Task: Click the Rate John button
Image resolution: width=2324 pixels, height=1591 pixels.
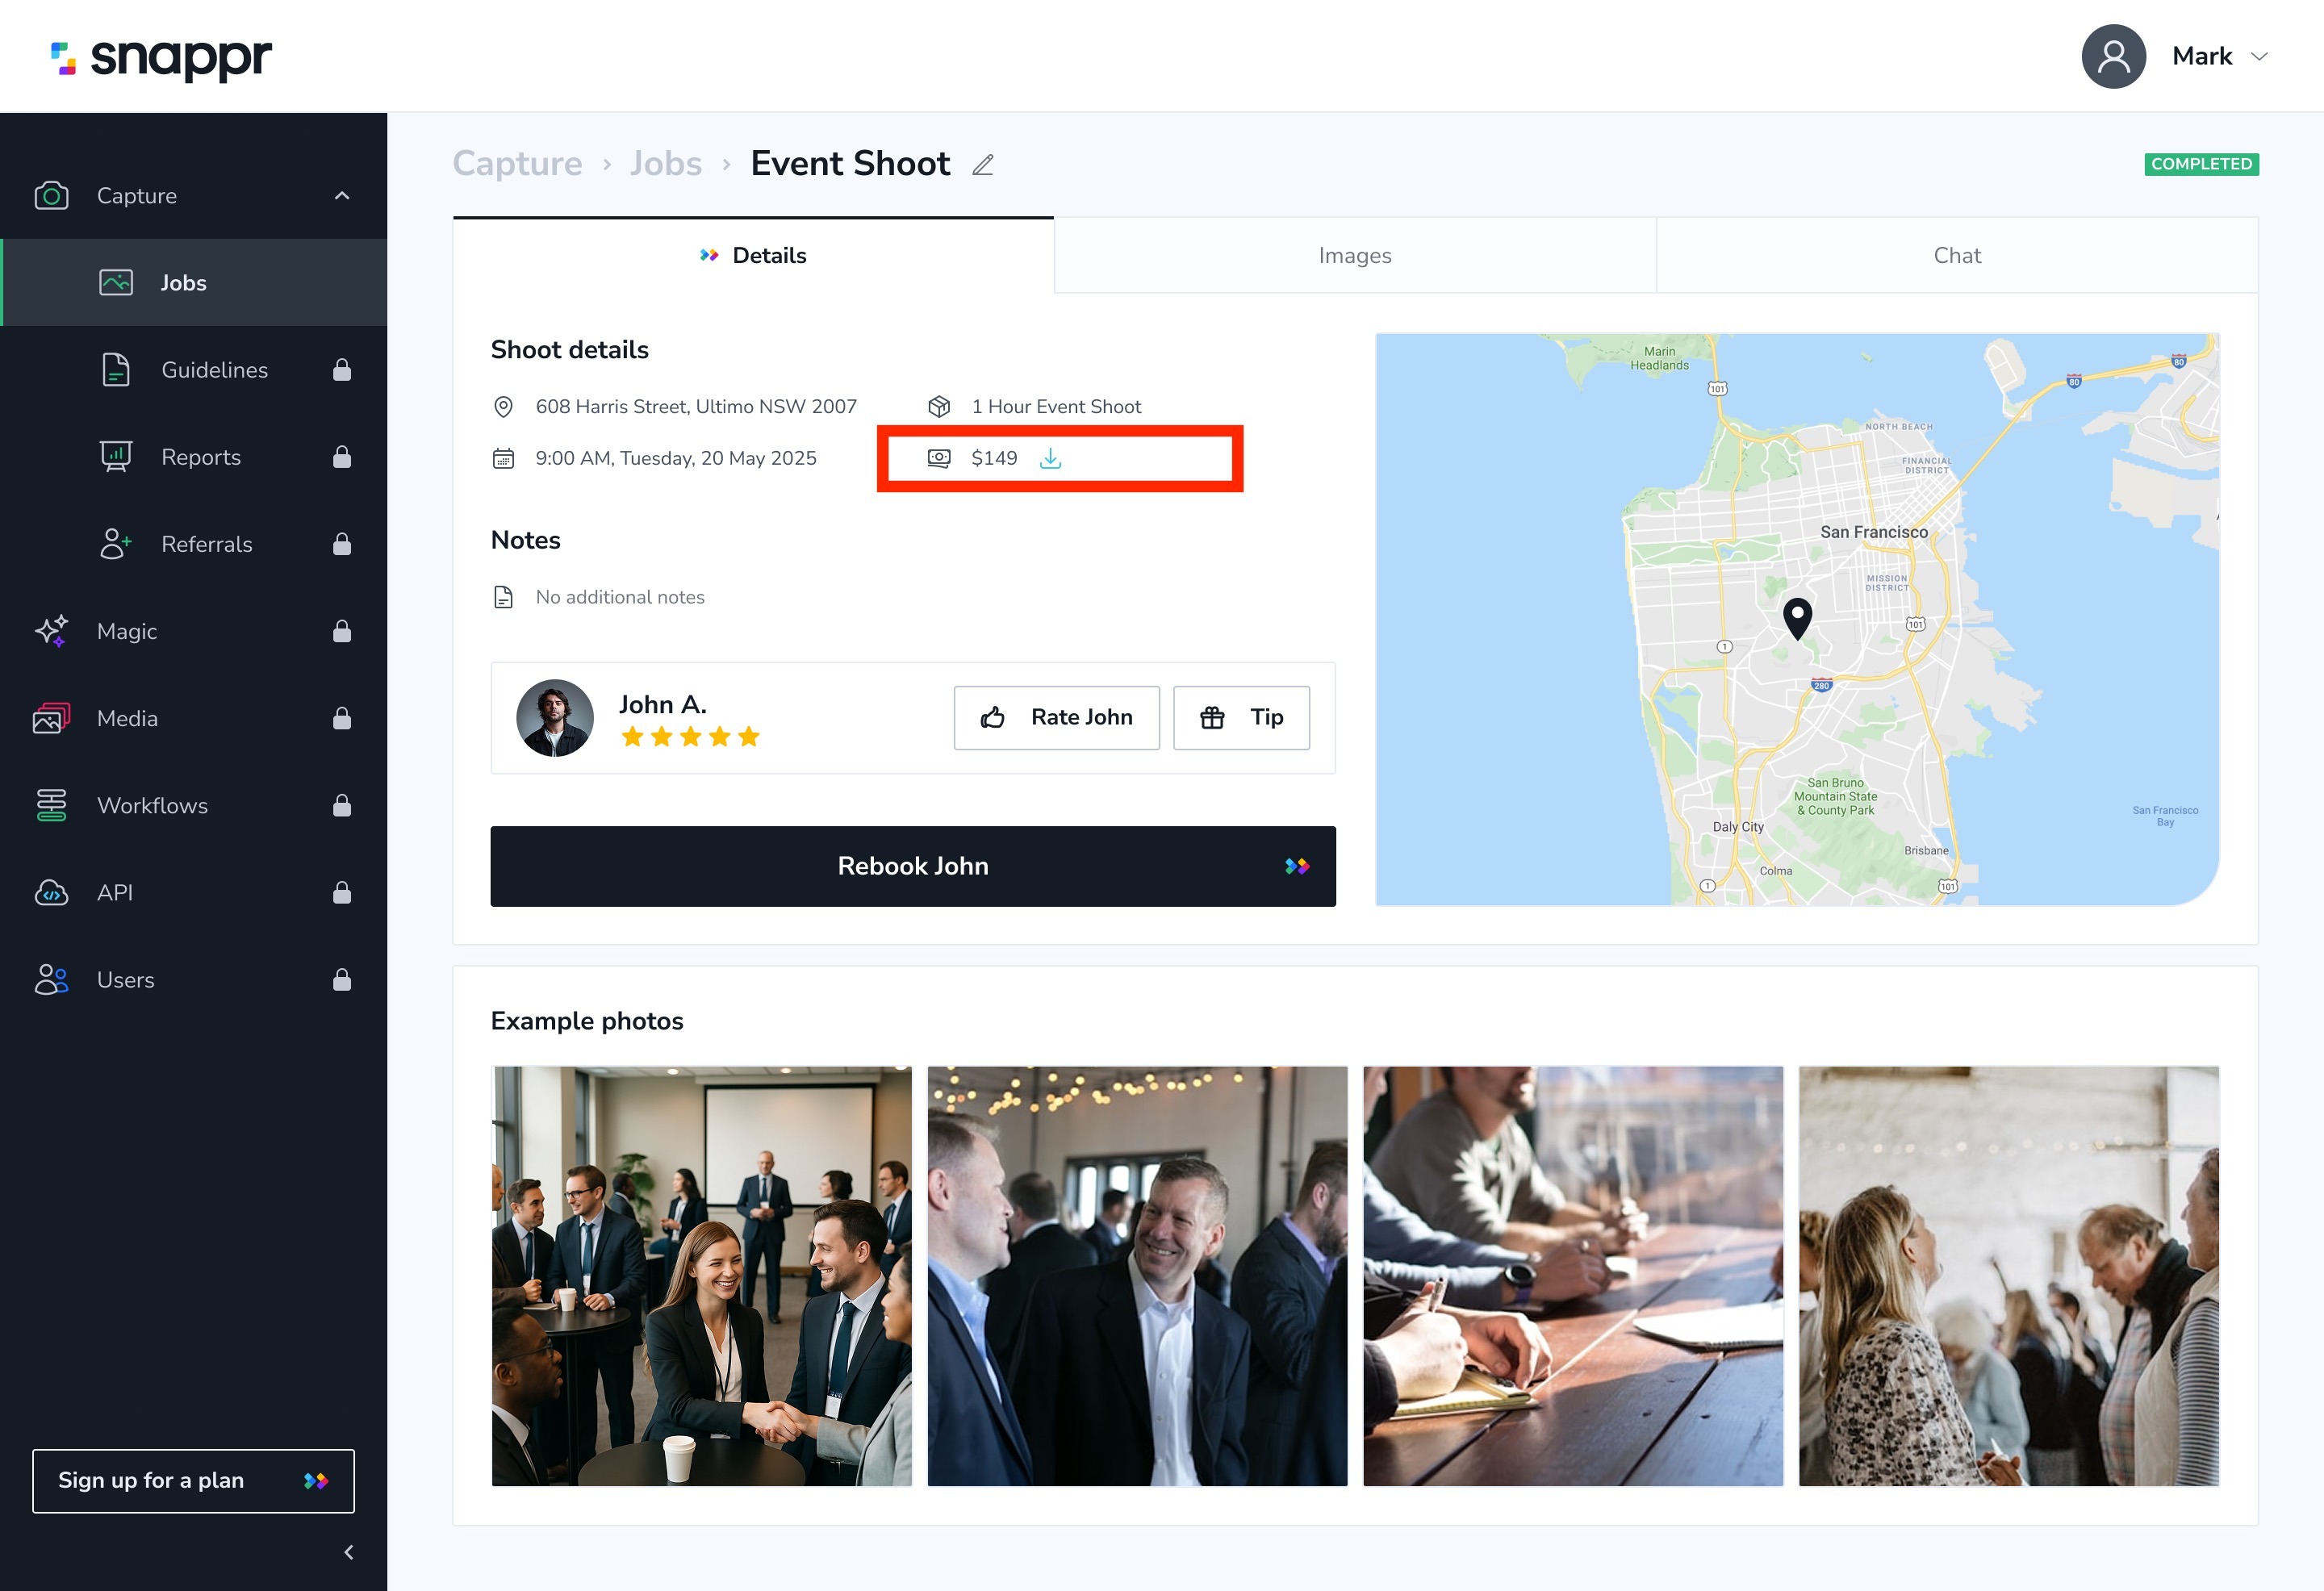Action: pyautogui.click(x=1056, y=717)
